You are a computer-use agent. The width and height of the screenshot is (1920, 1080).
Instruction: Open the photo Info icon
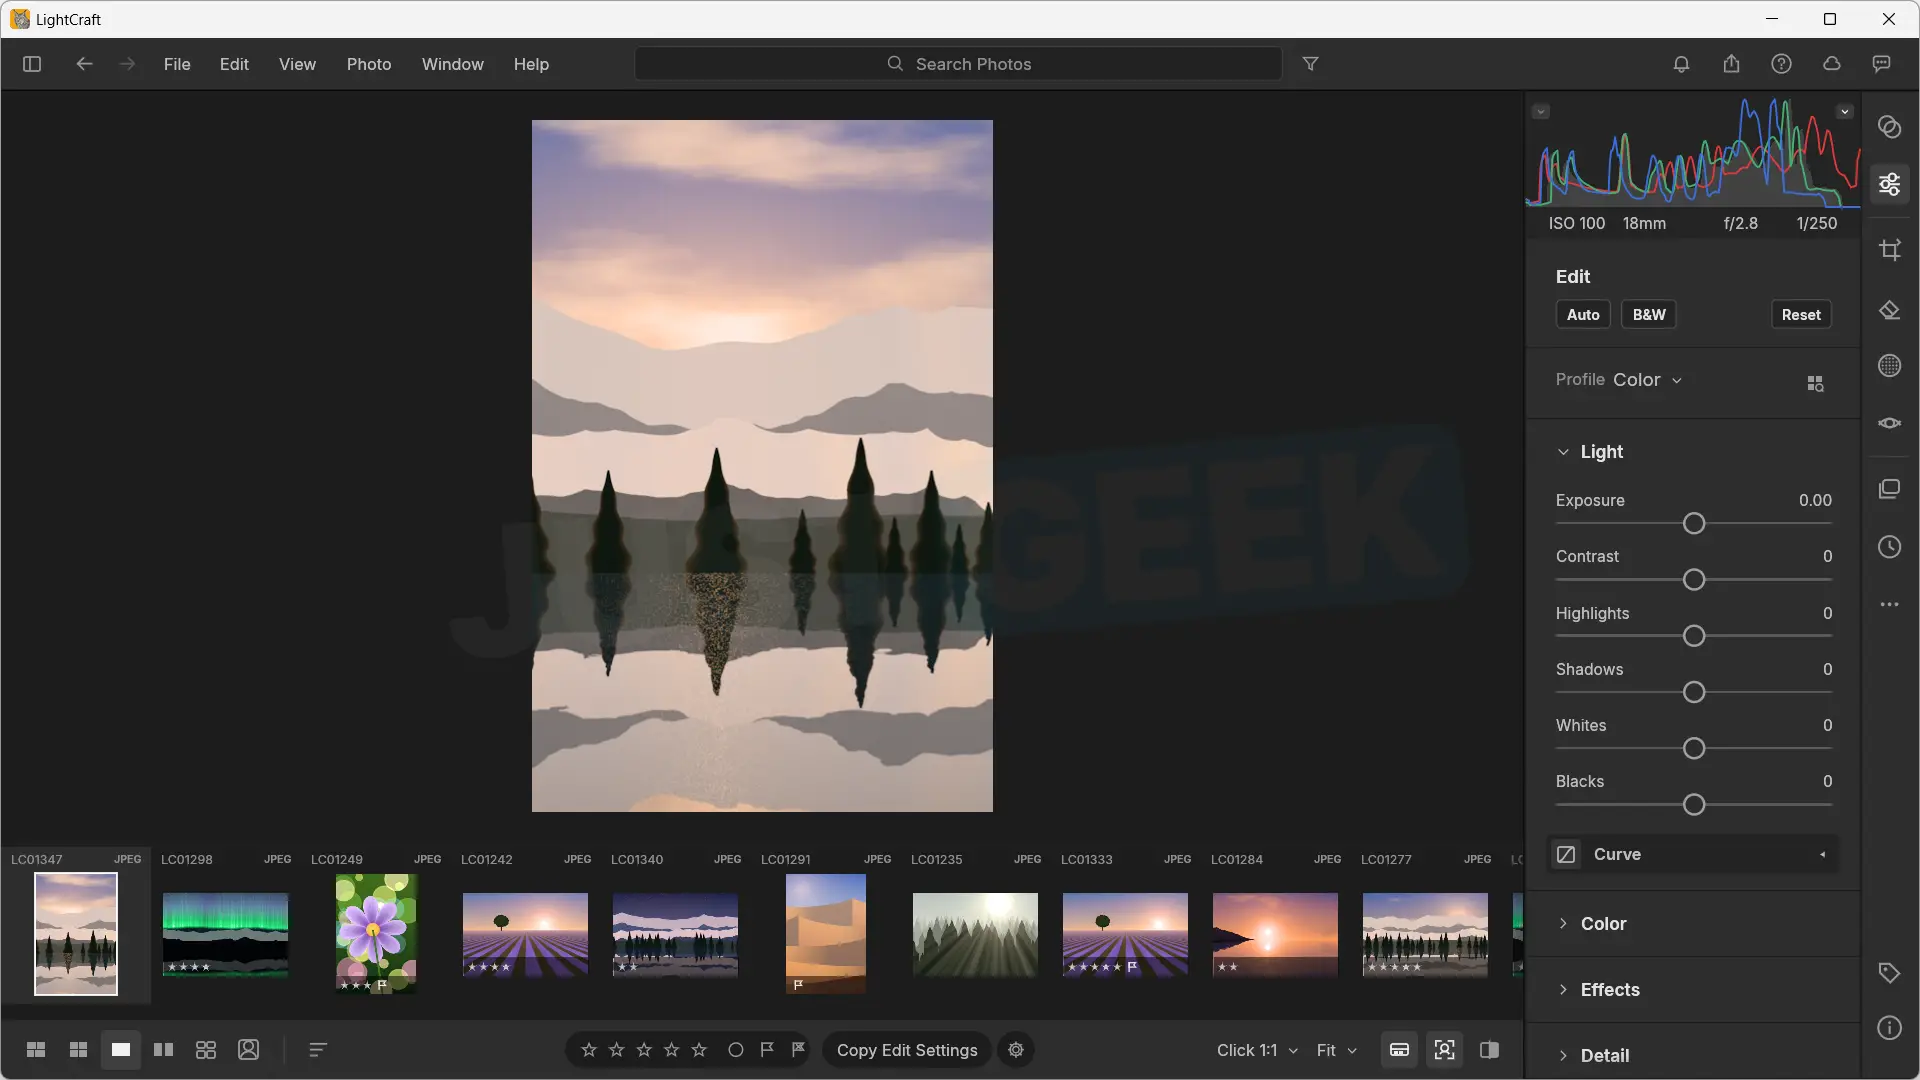(x=1889, y=1028)
